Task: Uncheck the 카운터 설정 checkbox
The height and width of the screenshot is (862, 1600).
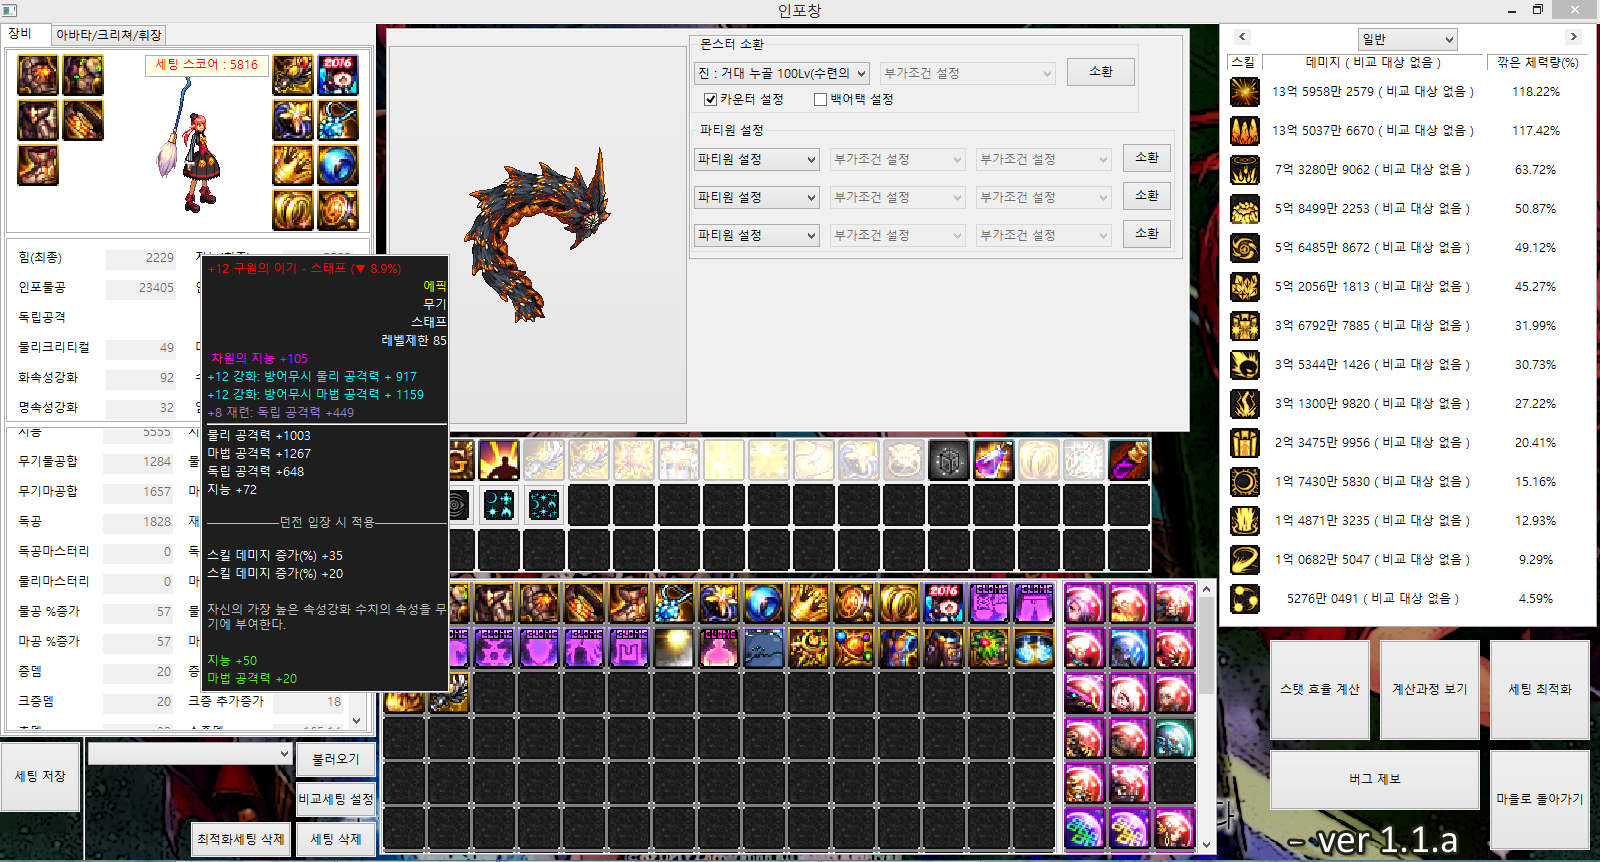Action: [x=710, y=99]
